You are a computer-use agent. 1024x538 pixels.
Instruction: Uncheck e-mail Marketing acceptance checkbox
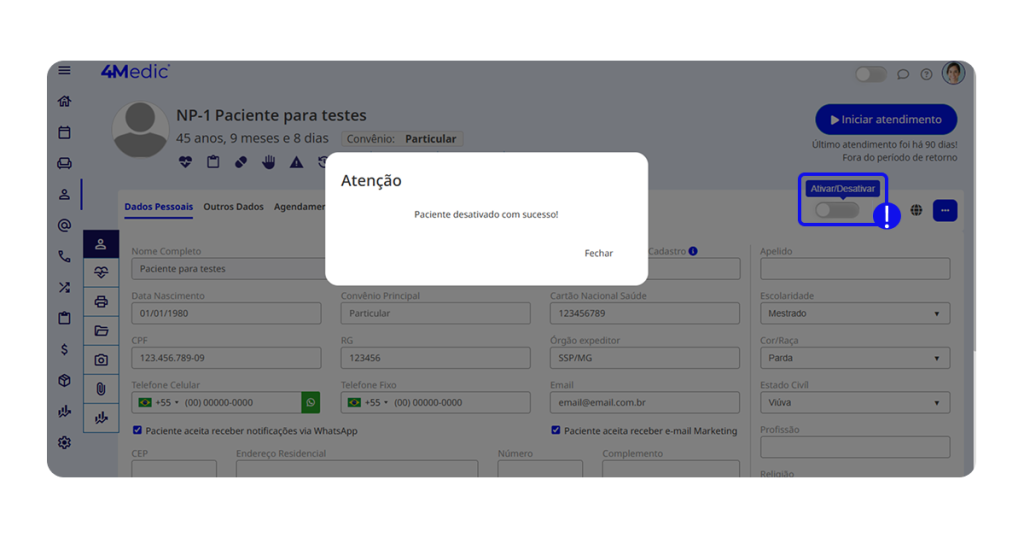[556, 430]
